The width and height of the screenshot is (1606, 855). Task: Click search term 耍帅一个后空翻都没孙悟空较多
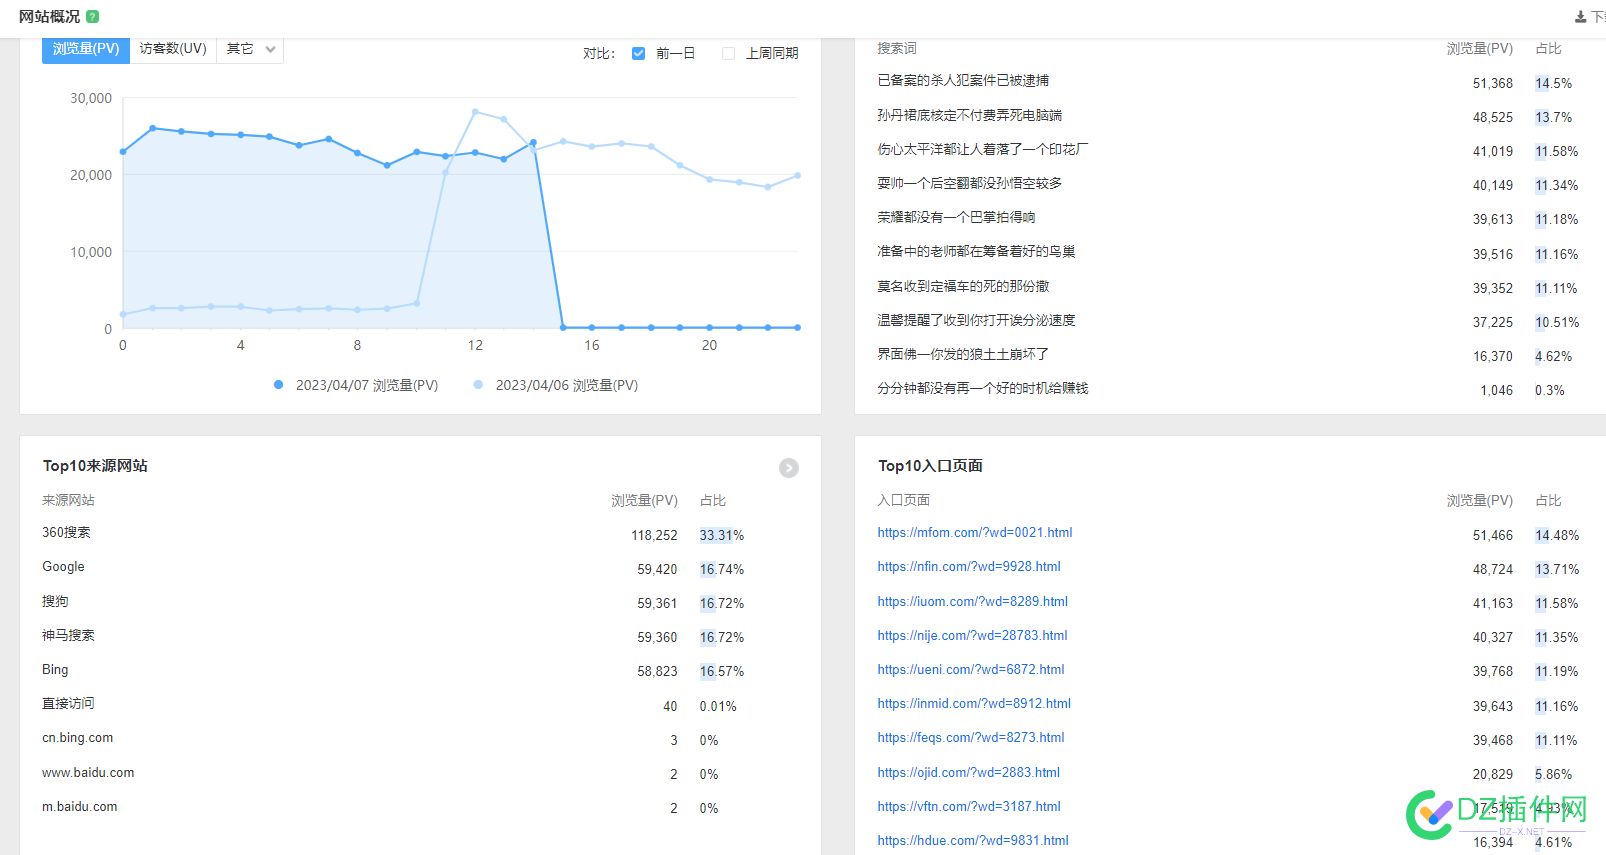click(x=970, y=184)
